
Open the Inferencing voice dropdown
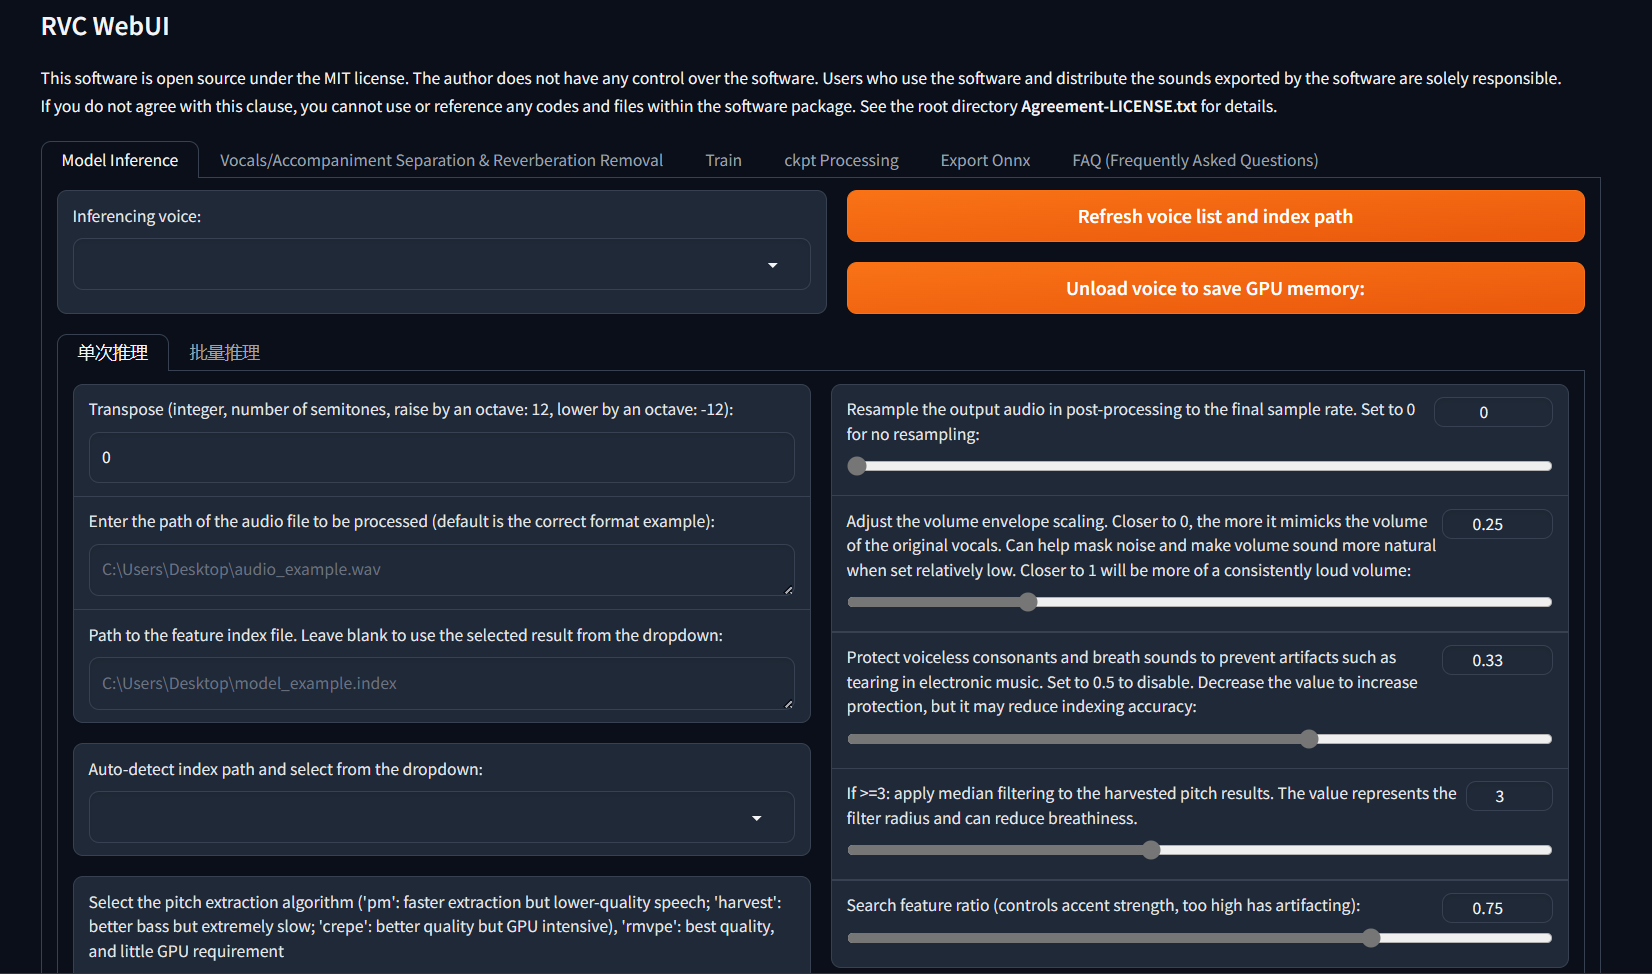coord(441,264)
